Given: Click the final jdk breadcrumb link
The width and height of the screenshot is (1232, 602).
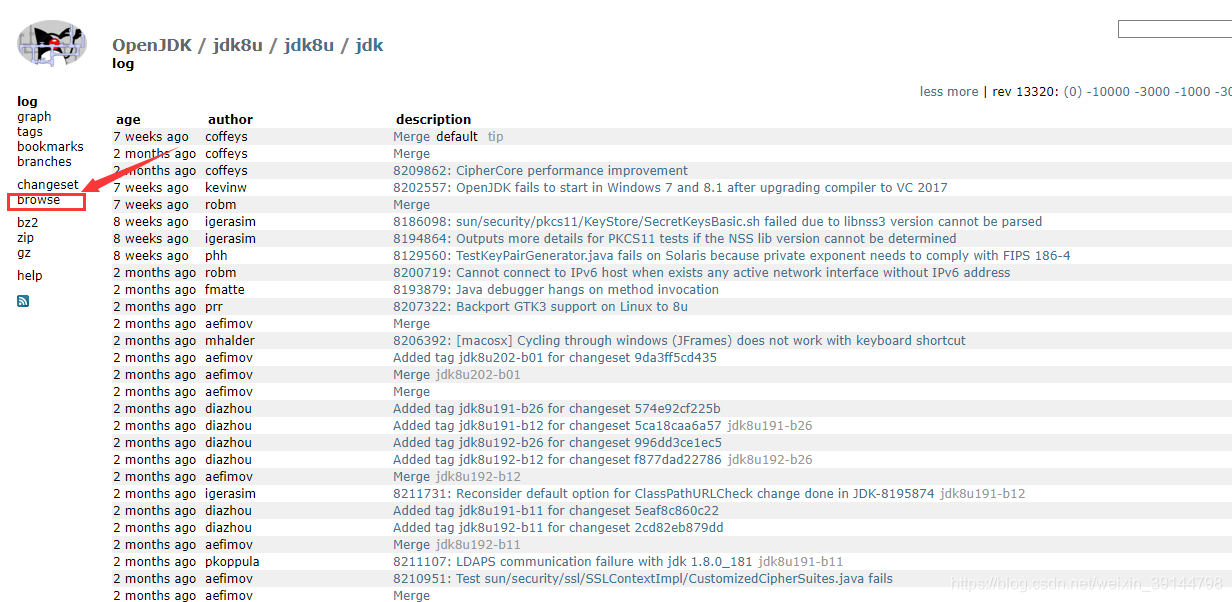Looking at the screenshot, I should point(369,45).
